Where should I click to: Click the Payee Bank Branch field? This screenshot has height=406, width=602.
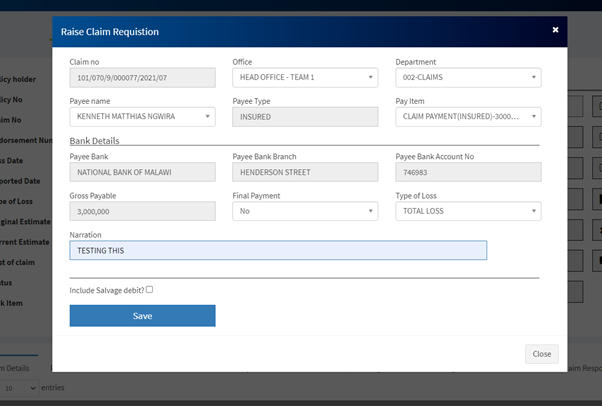coord(305,172)
